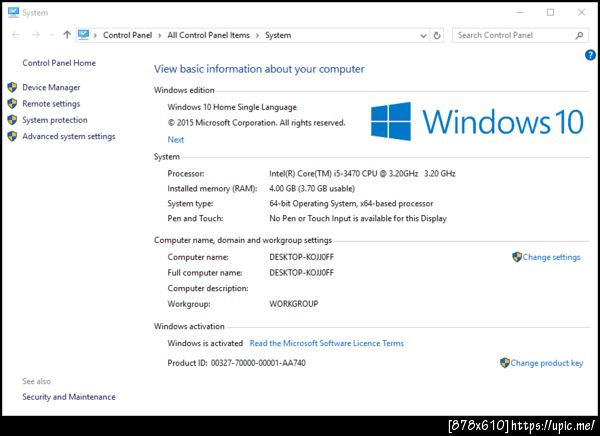The width and height of the screenshot is (600, 436).
Task: Click the search magnifier icon
Action: (579, 35)
